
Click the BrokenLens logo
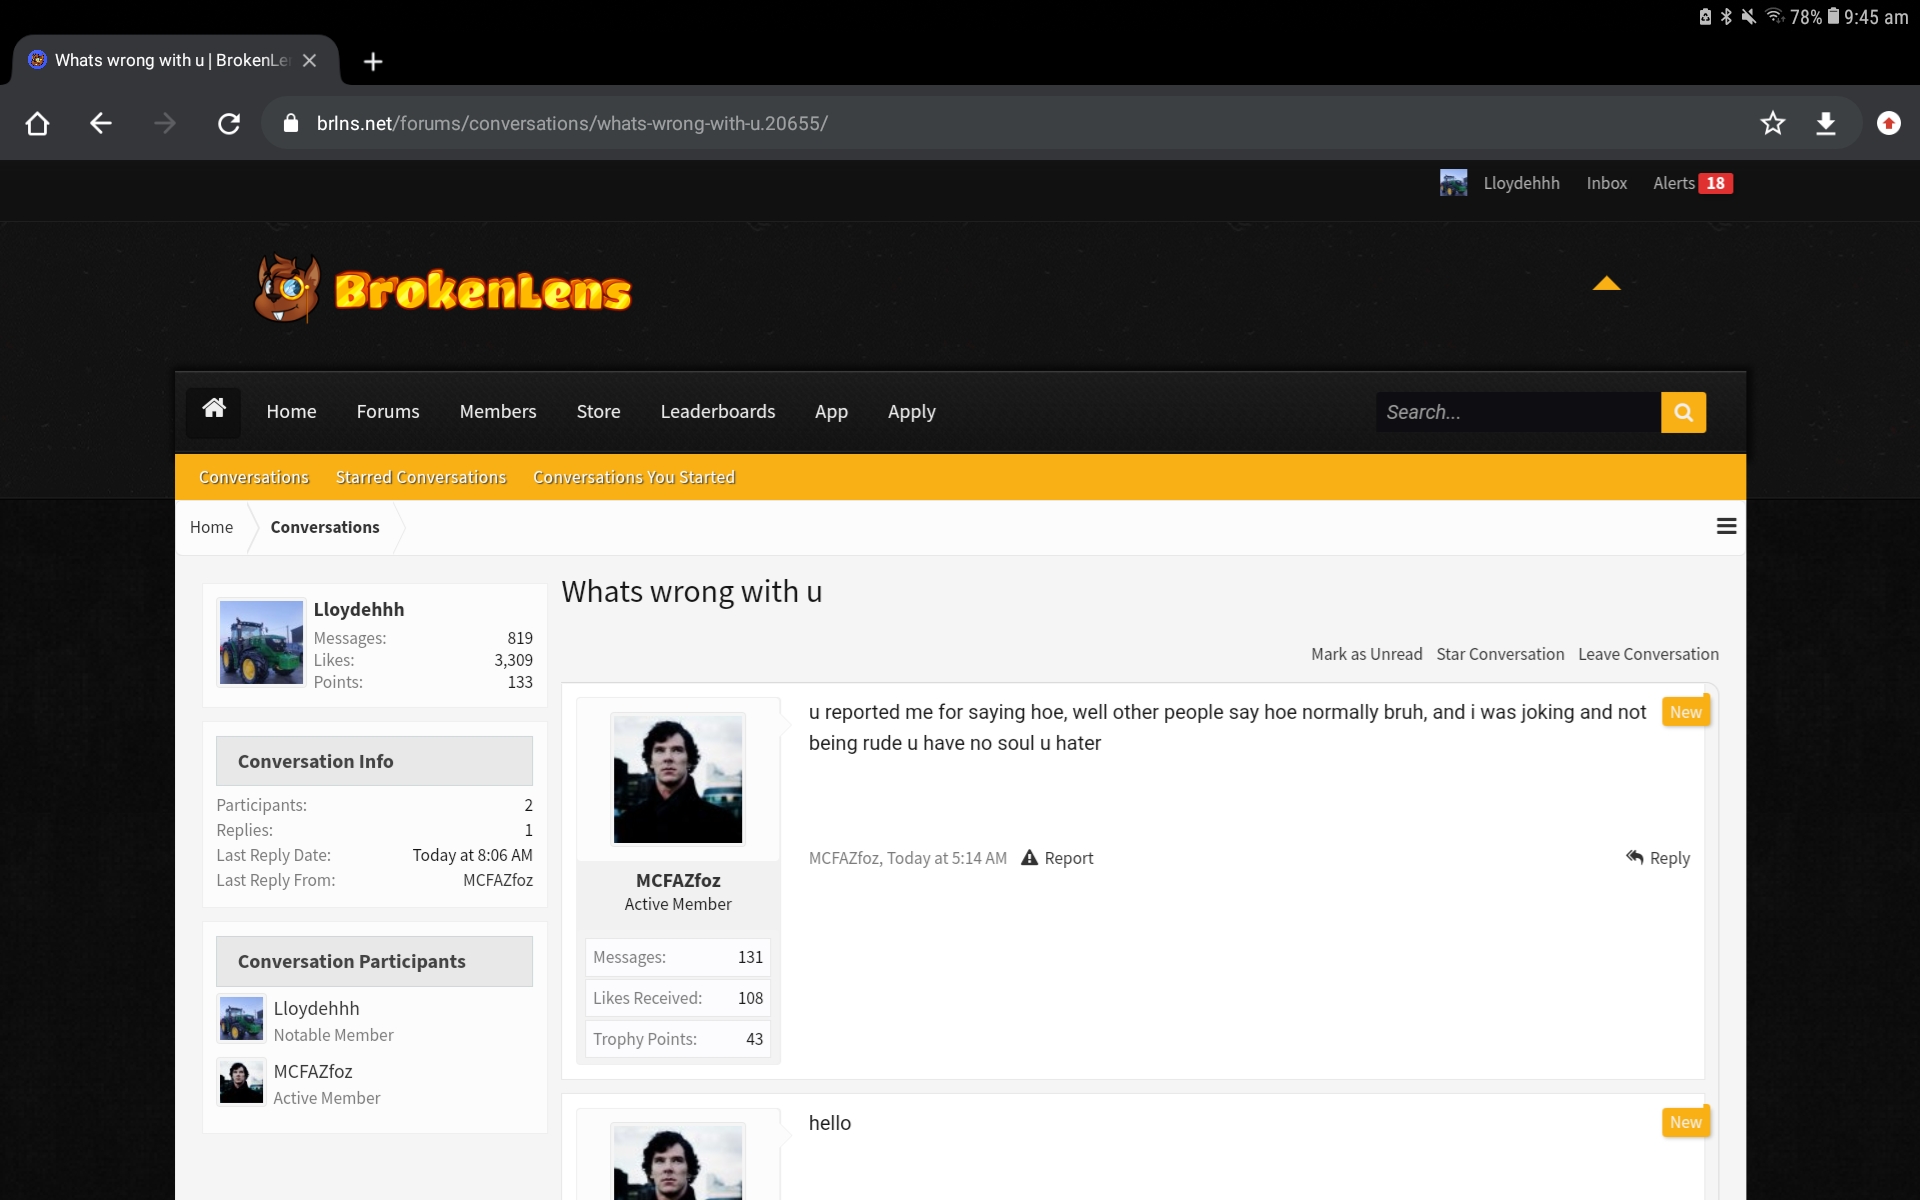pos(442,289)
